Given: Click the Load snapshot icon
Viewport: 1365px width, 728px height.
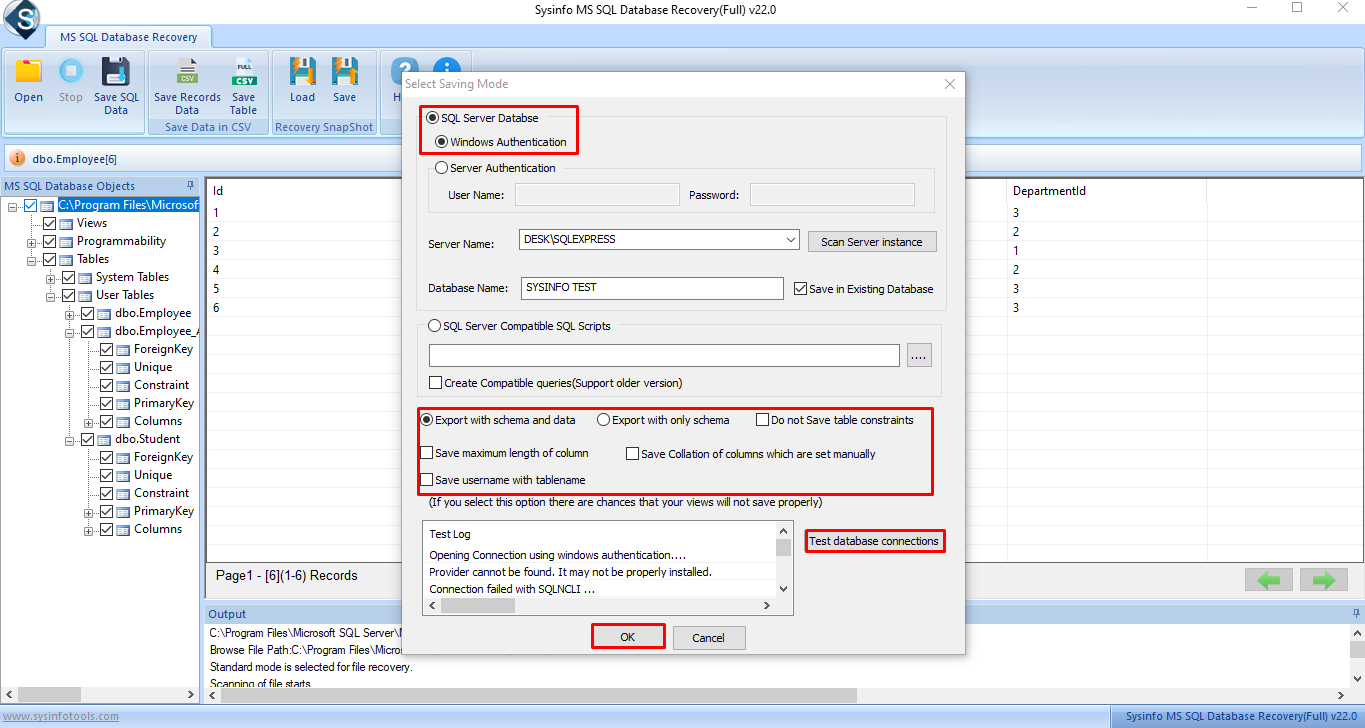Looking at the screenshot, I should tap(302, 73).
